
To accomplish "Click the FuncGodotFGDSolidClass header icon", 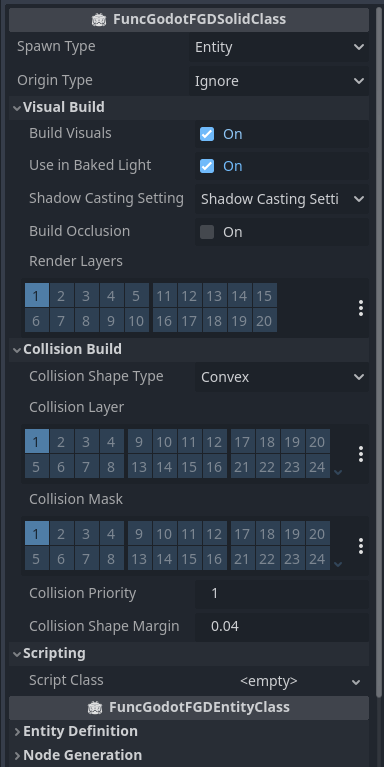I will 99,20.
